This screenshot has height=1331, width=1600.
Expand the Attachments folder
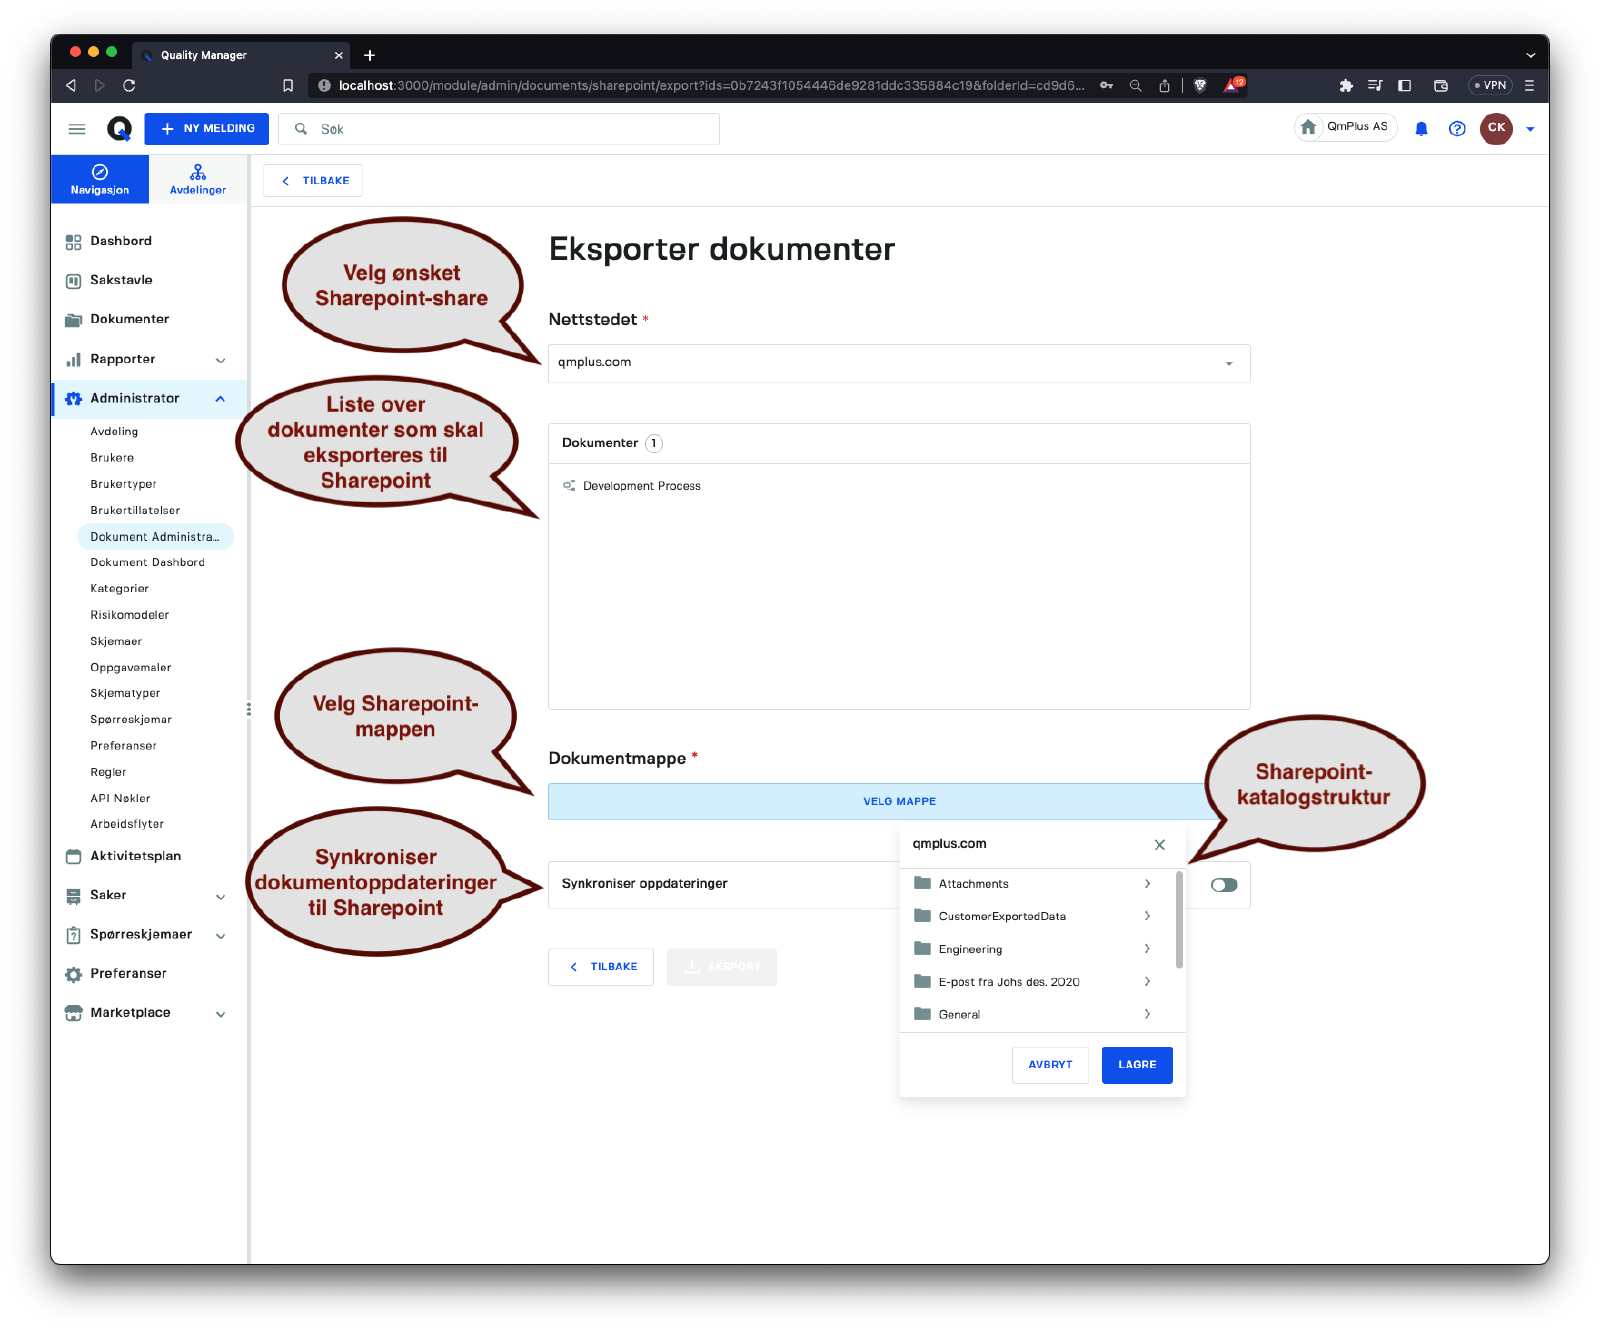1146,884
